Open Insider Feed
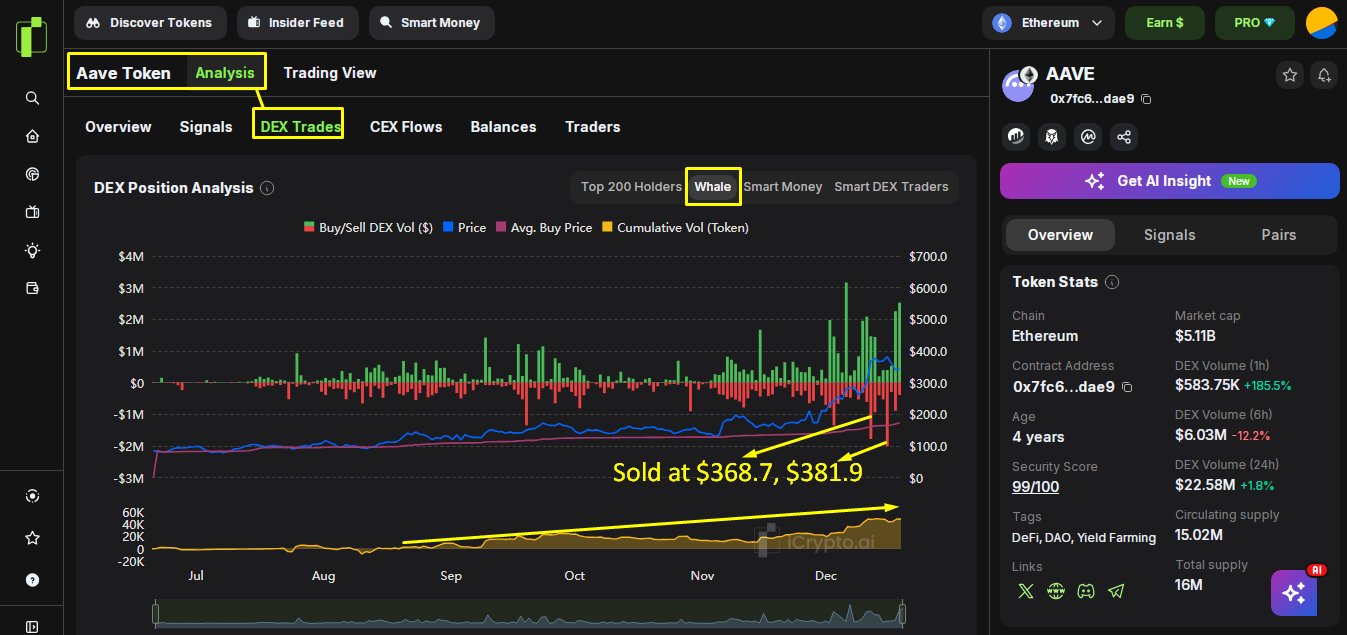The width and height of the screenshot is (1347, 635). (297, 22)
